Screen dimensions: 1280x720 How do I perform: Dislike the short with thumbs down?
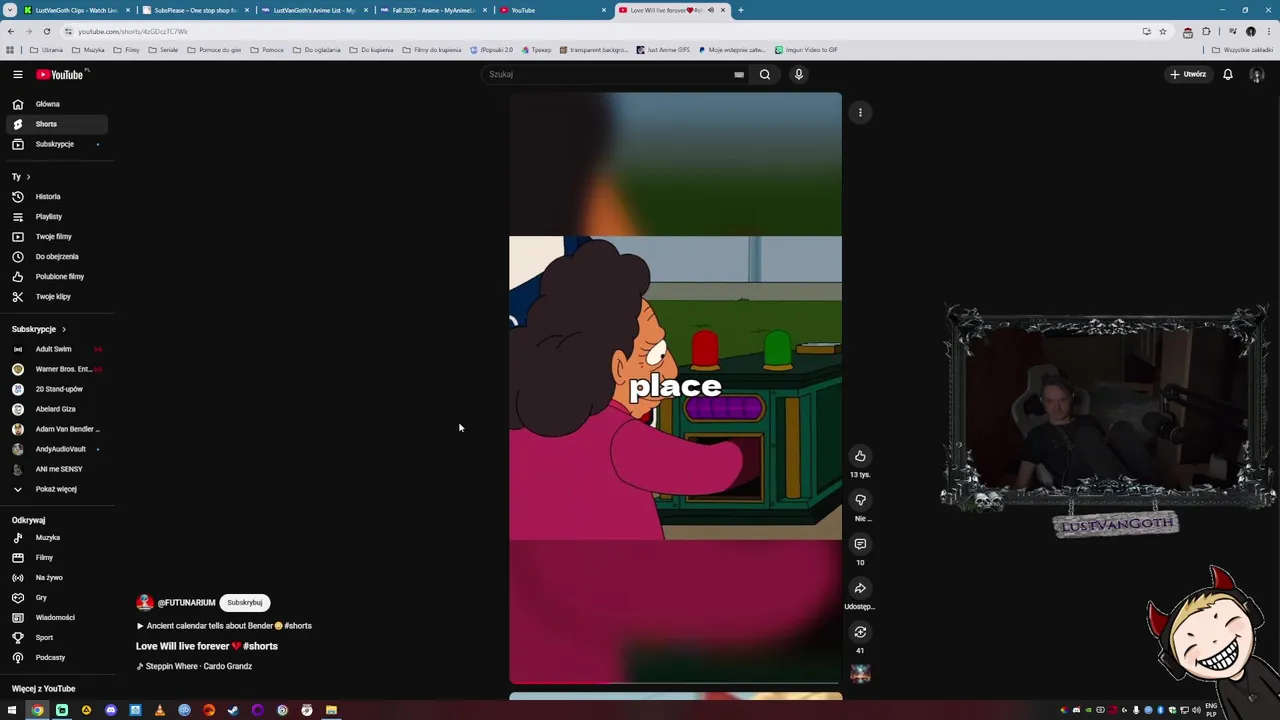(x=860, y=500)
